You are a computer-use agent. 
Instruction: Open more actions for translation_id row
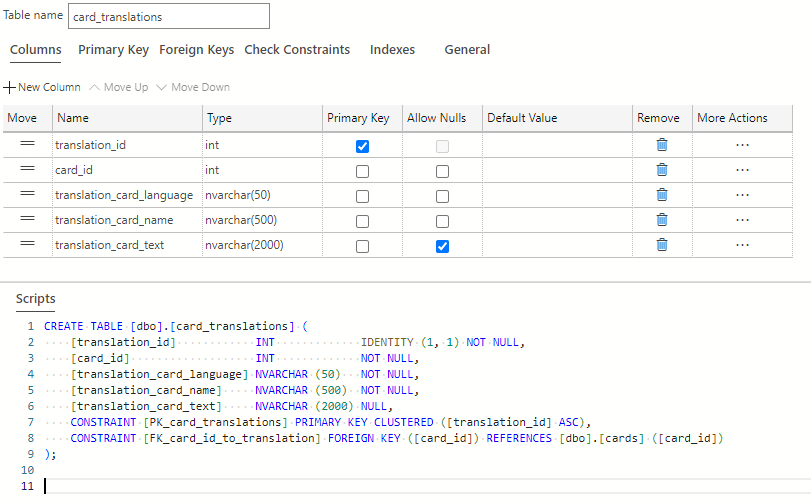coord(742,145)
